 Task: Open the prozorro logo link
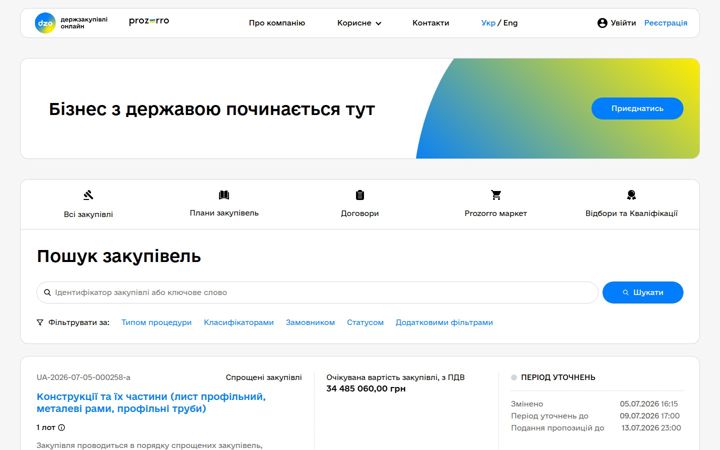[149, 21]
